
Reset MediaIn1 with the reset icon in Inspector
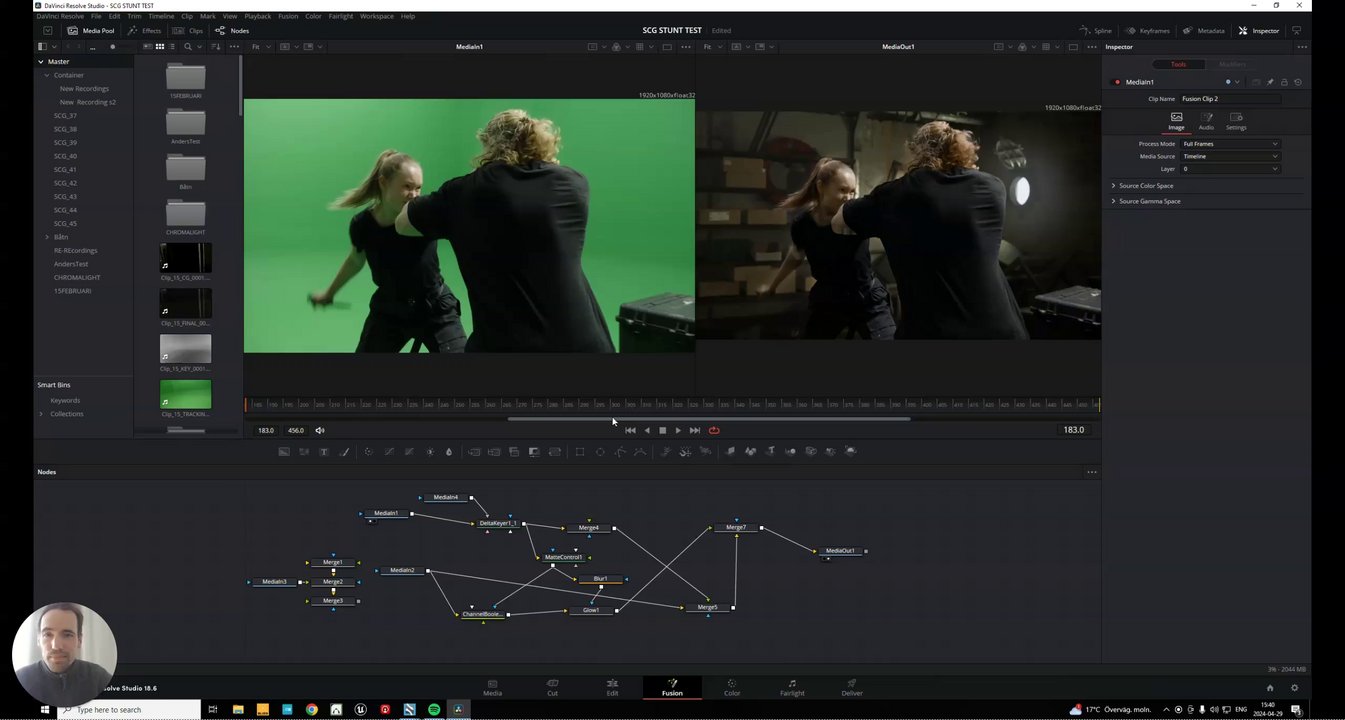click(x=1298, y=82)
